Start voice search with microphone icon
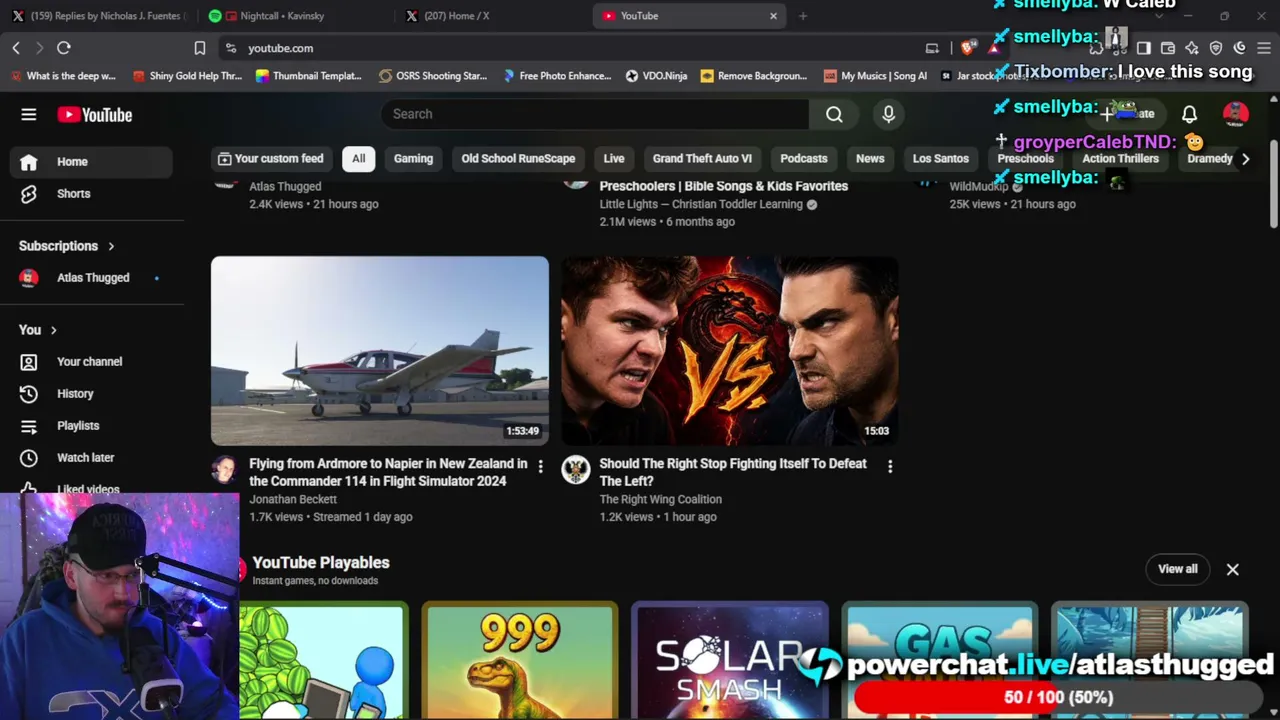The height and width of the screenshot is (720, 1280). 888,114
